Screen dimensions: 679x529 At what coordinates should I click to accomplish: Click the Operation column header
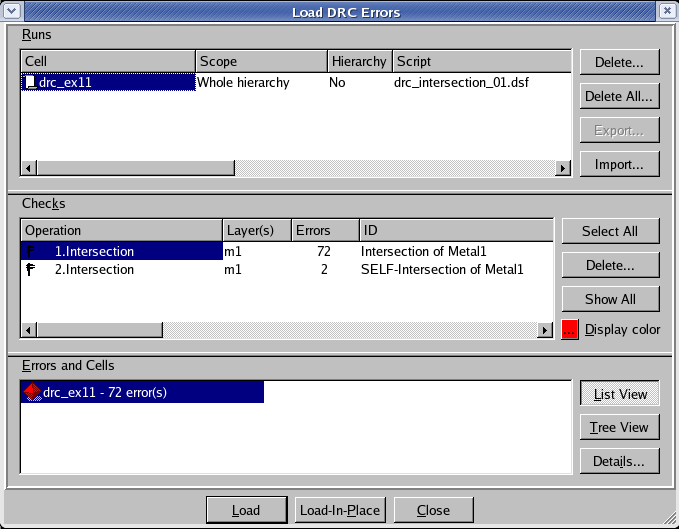[120, 230]
